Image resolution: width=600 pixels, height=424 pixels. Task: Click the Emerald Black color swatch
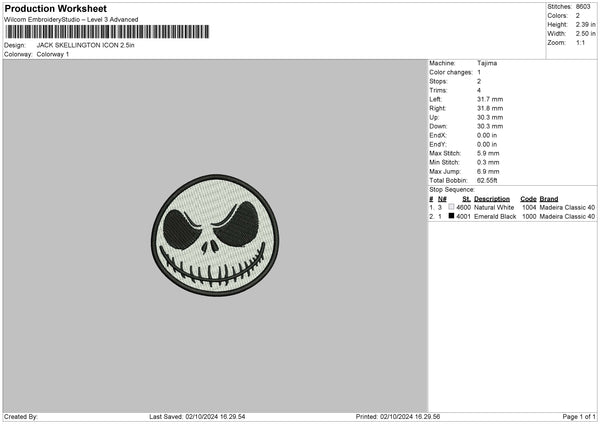coord(452,216)
